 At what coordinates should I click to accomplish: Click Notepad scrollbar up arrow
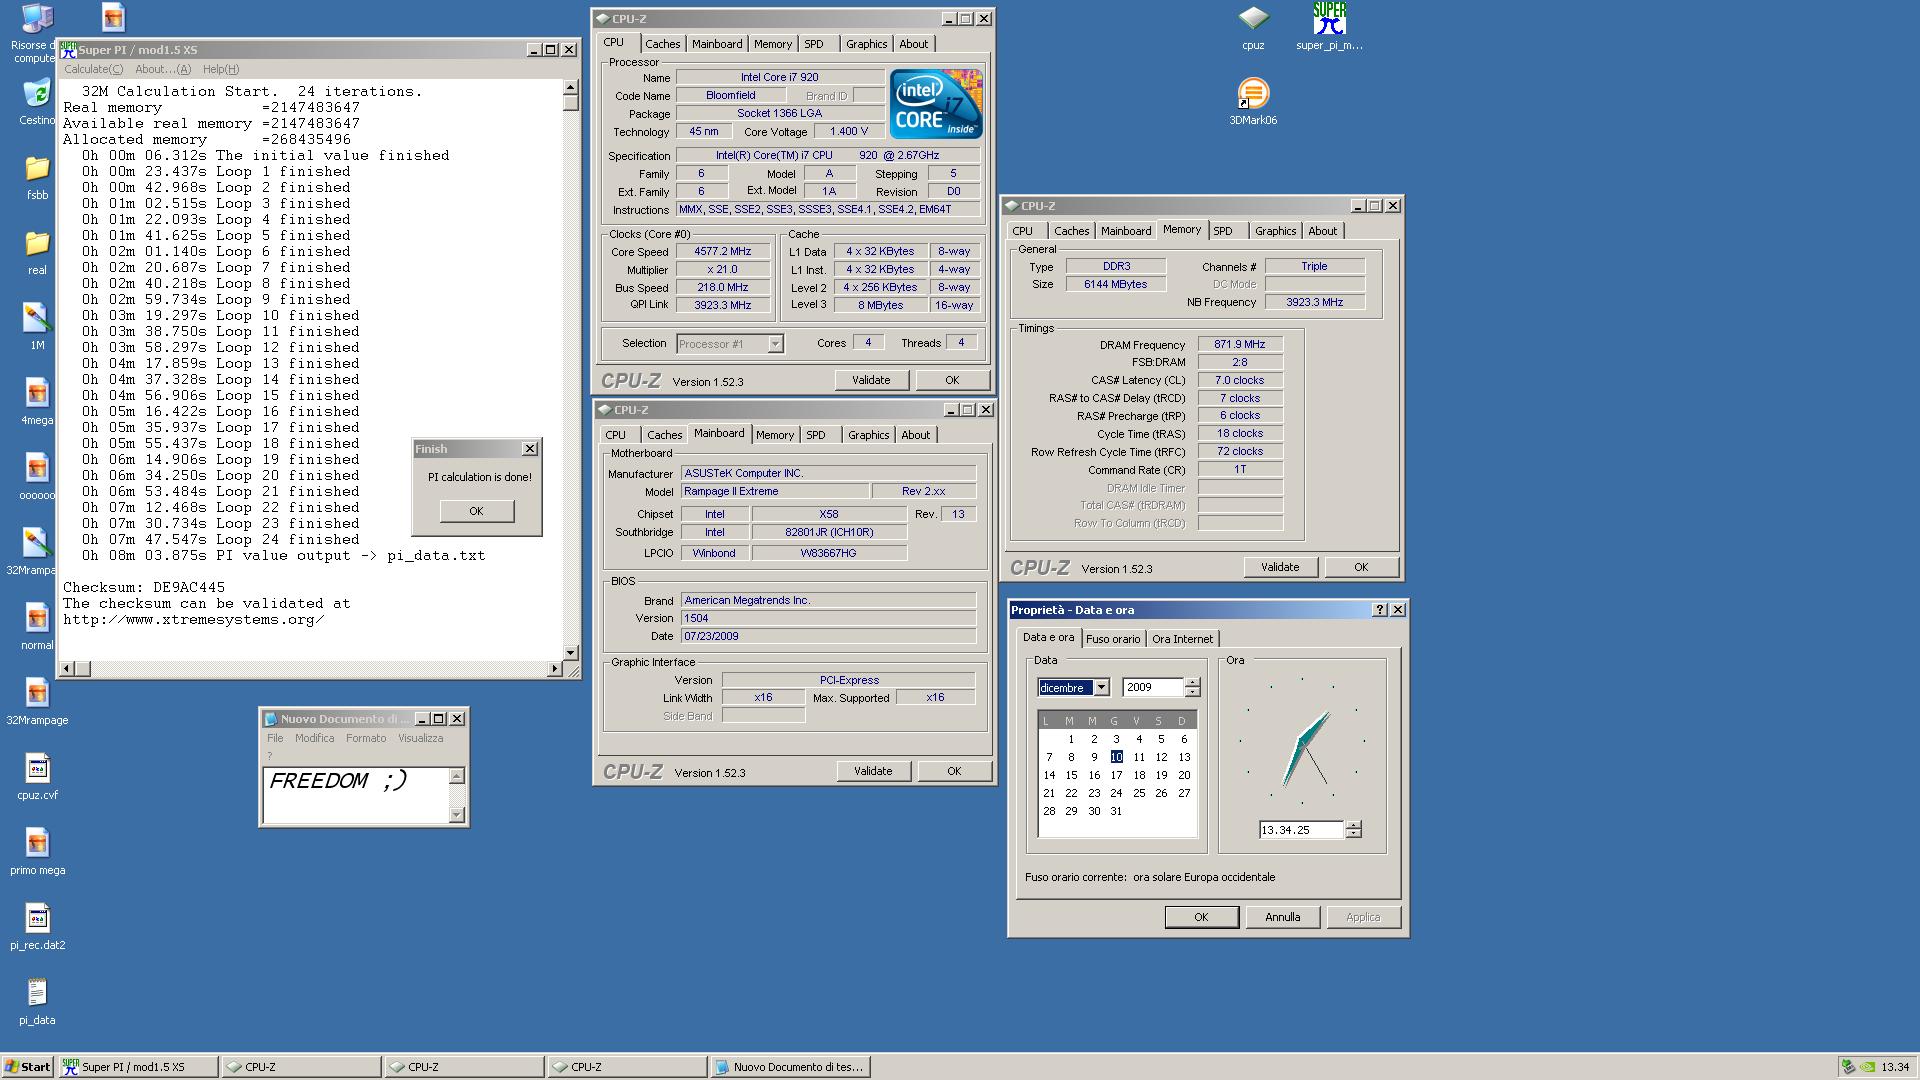(457, 776)
